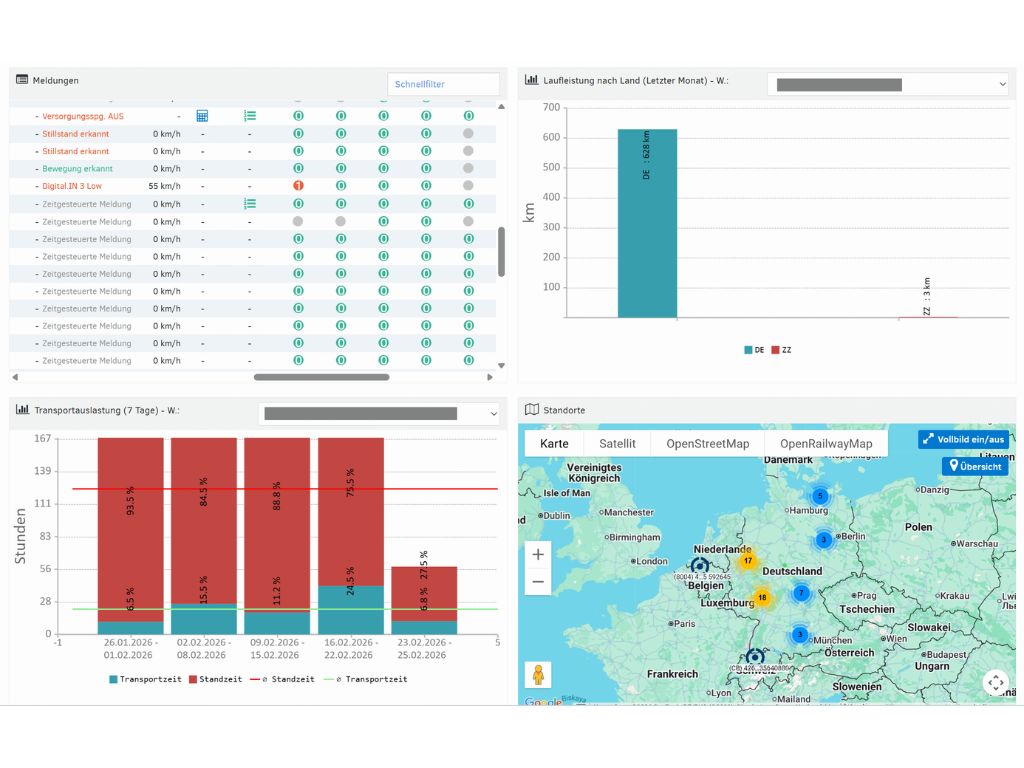Zoom out the map with minus button
The image size is (1024, 768).
[538, 581]
